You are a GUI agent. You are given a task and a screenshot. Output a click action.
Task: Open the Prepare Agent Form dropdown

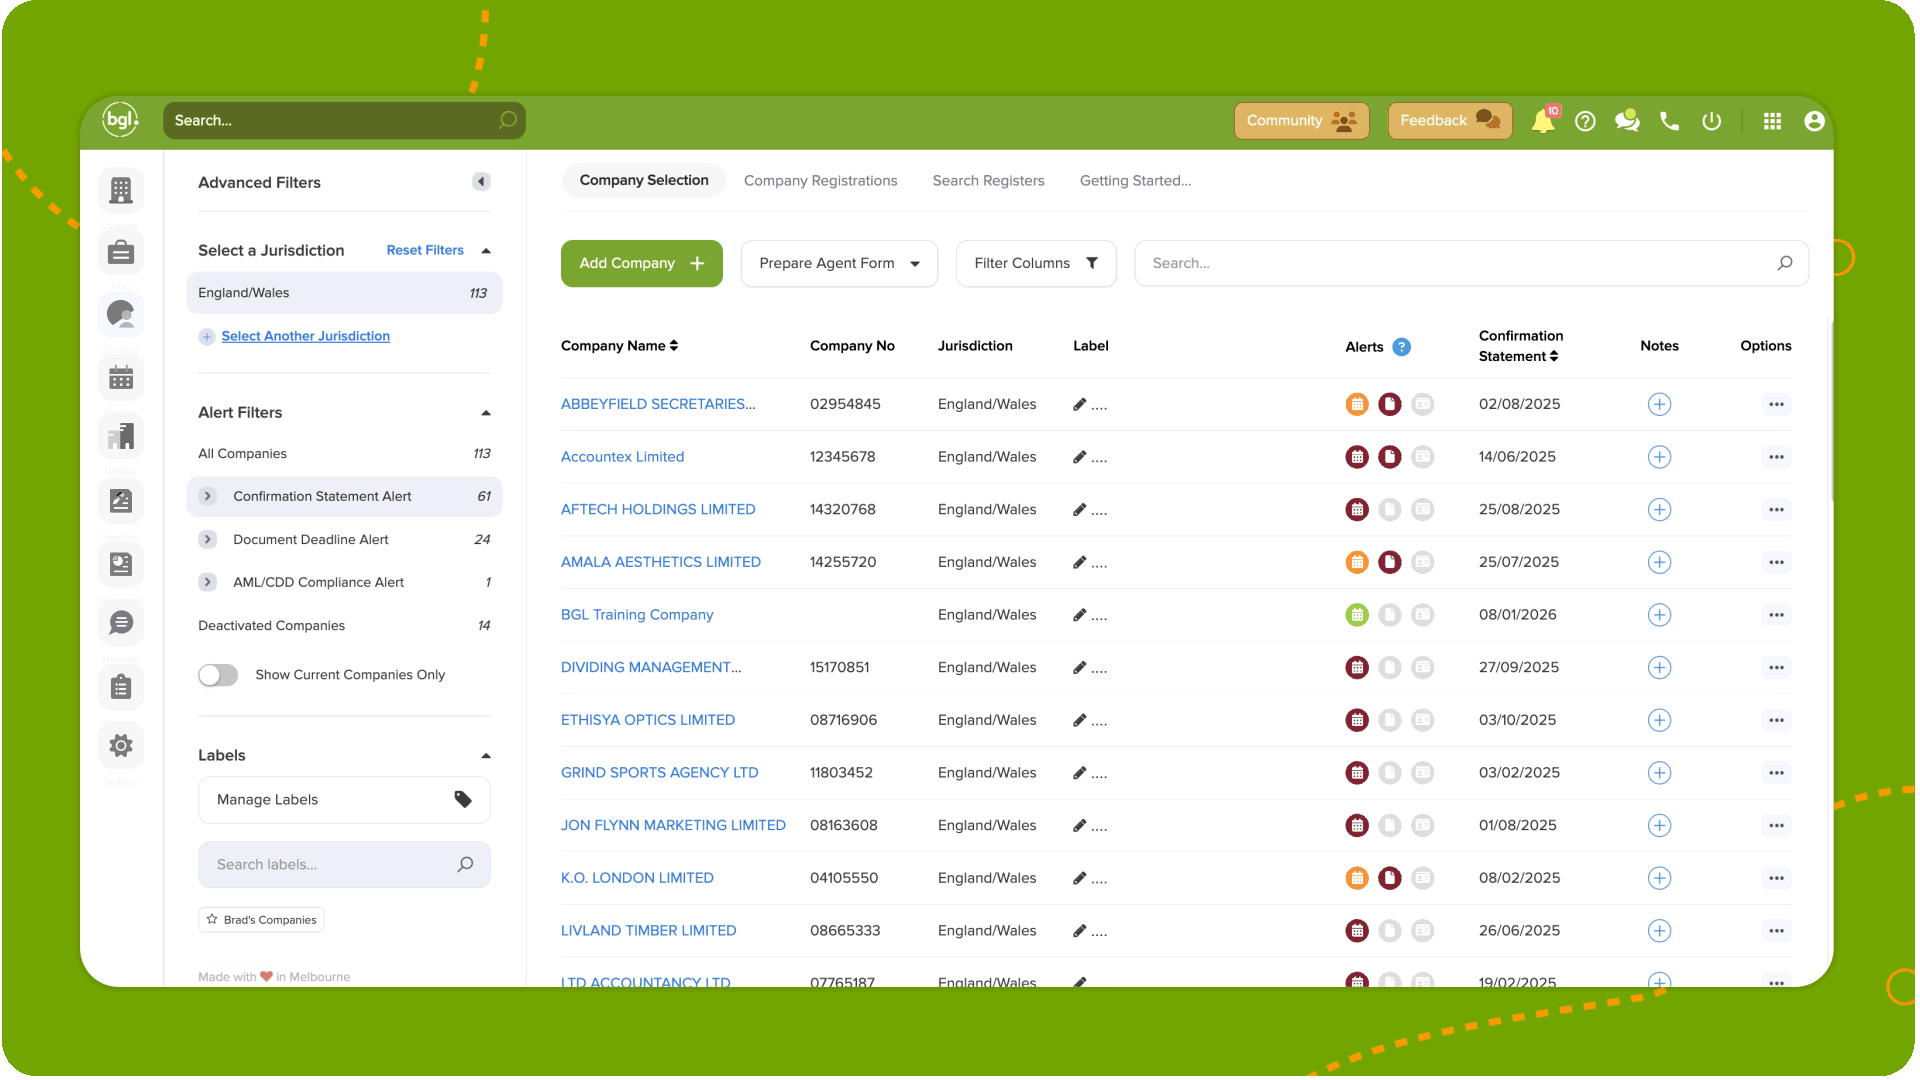[839, 263]
